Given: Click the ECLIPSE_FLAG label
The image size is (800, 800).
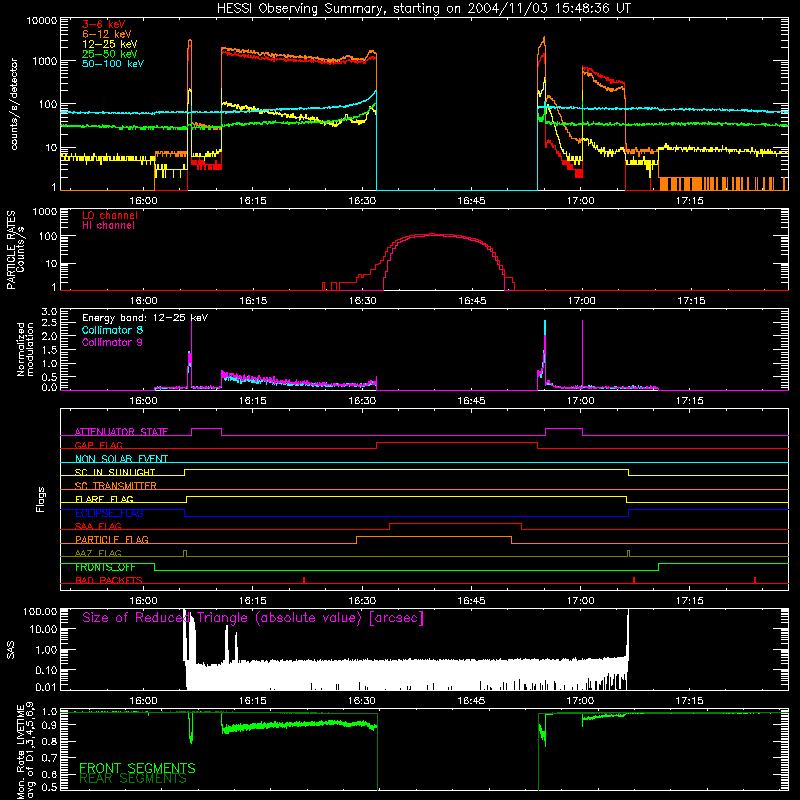Looking at the screenshot, I should point(109,513).
